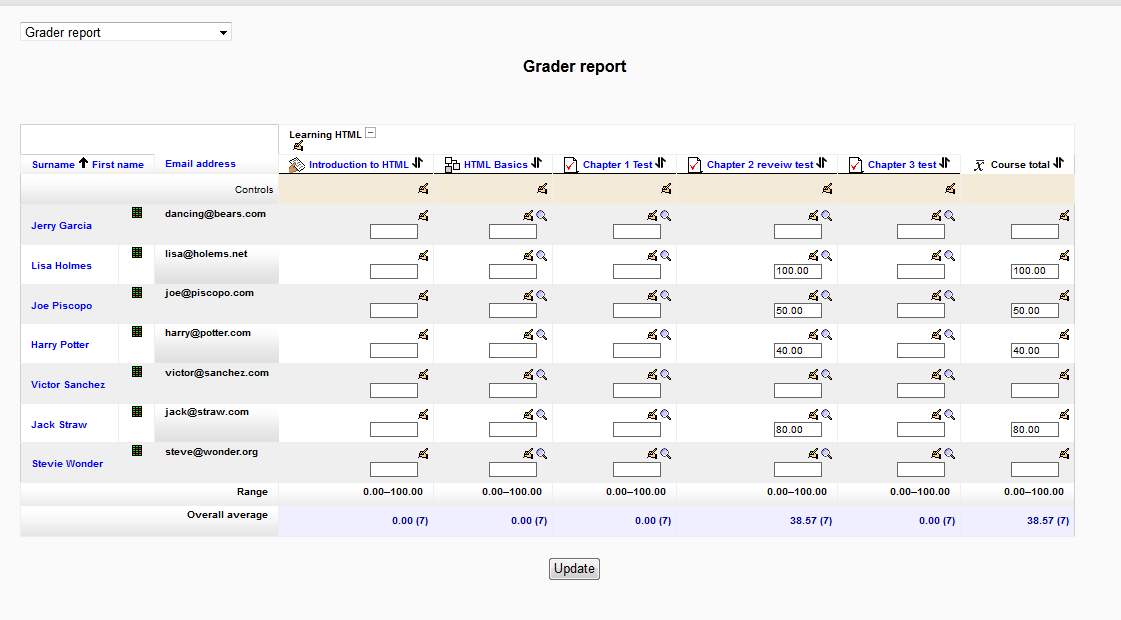Sort by Chapter 3 test column arrows
This screenshot has height=620, width=1121.
[944, 163]
